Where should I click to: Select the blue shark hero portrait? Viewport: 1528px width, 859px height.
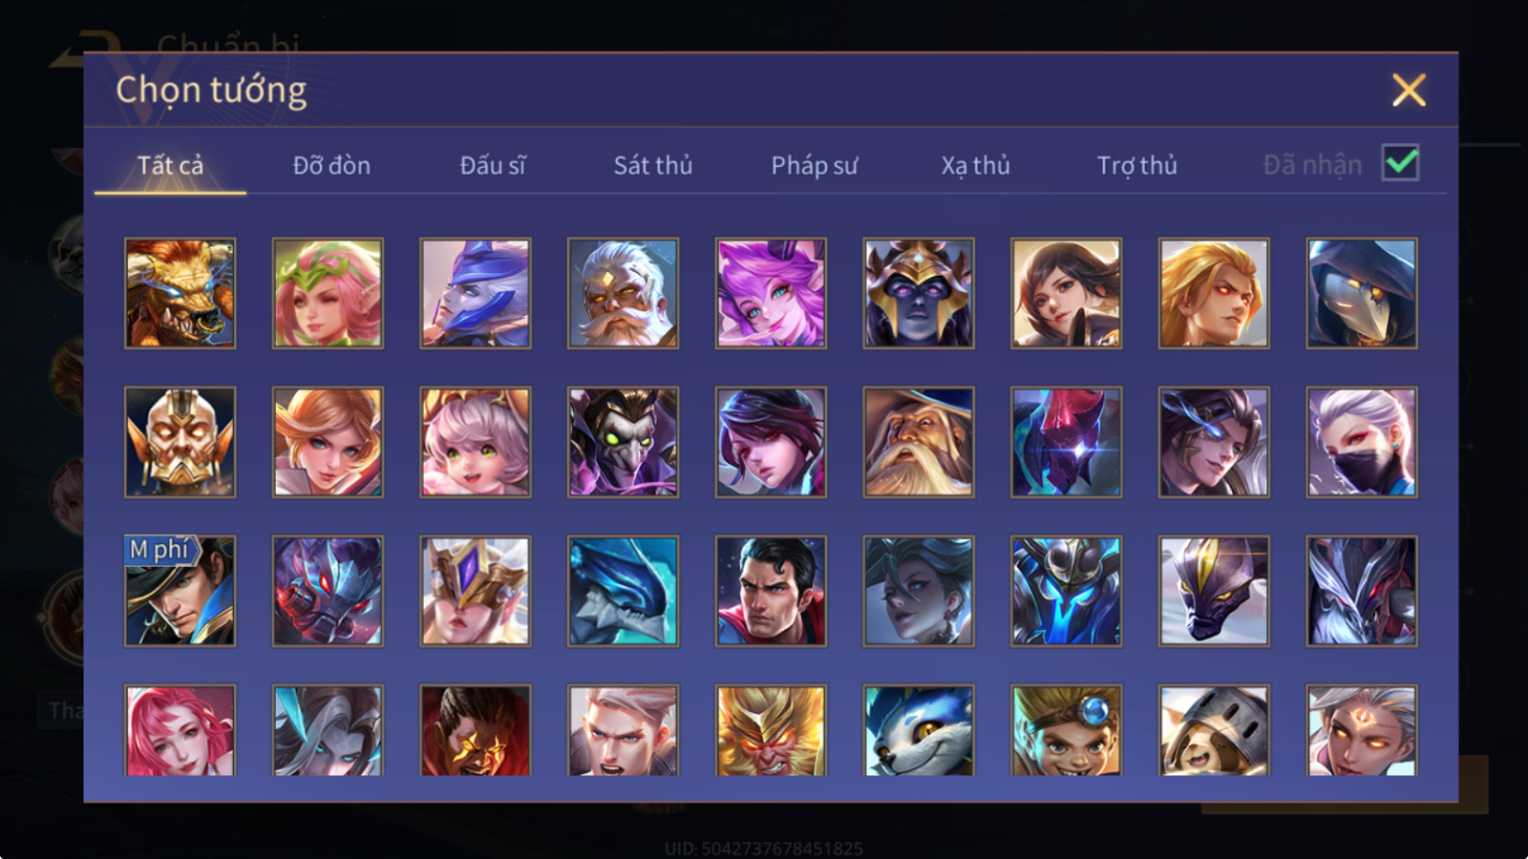pyautogui.click(x=623, y=591)
